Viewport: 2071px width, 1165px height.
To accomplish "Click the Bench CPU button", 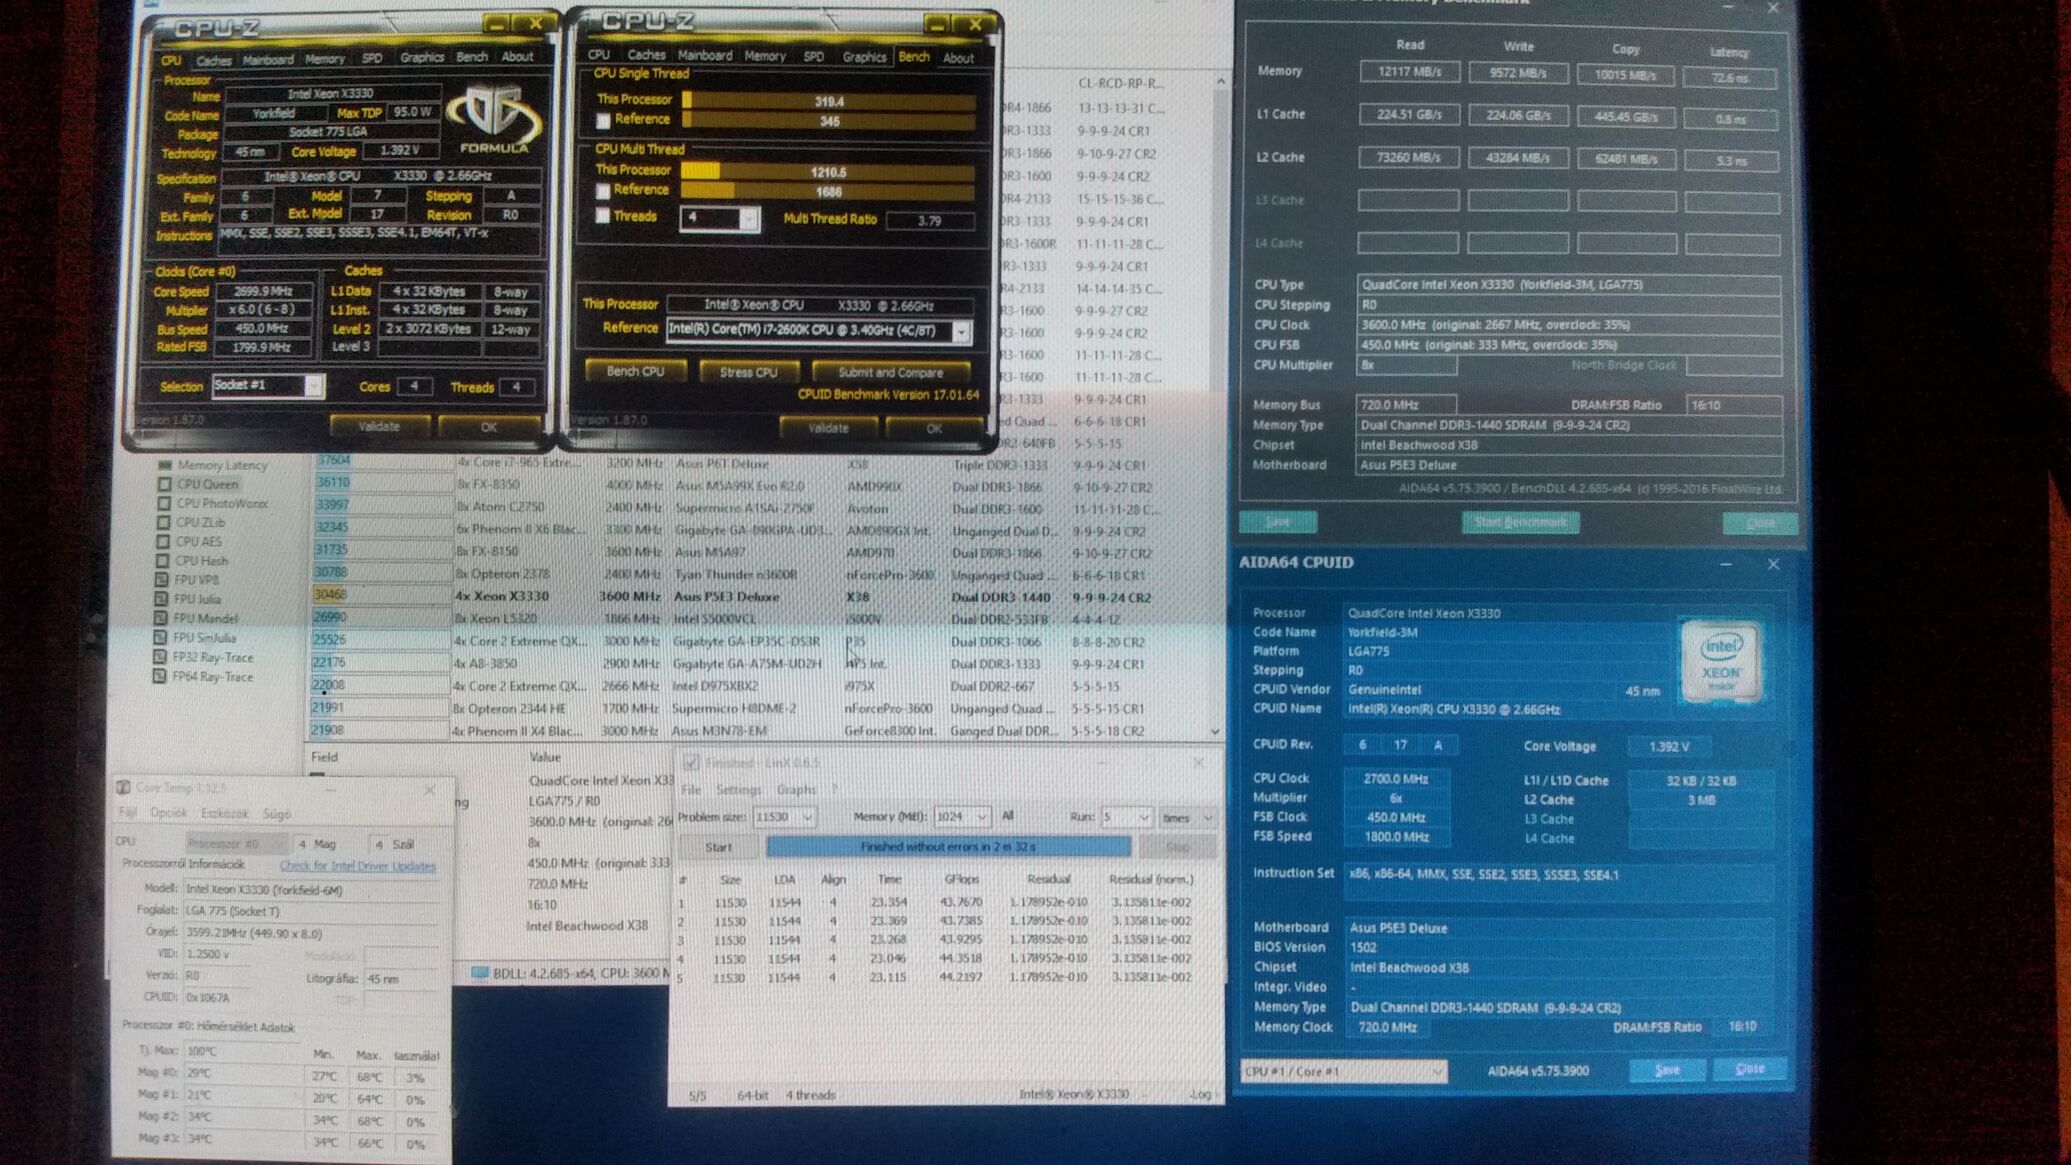I will [x=636, y=371].
